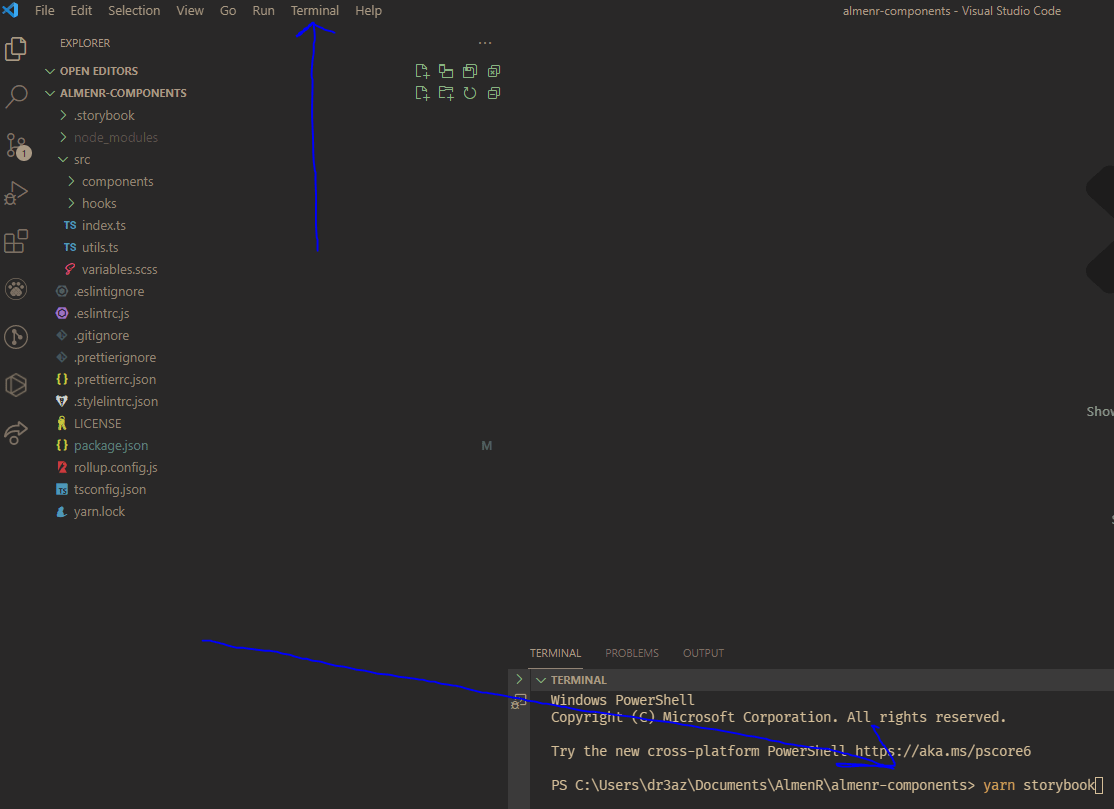Open .prettierignore file

pos(115,357)
